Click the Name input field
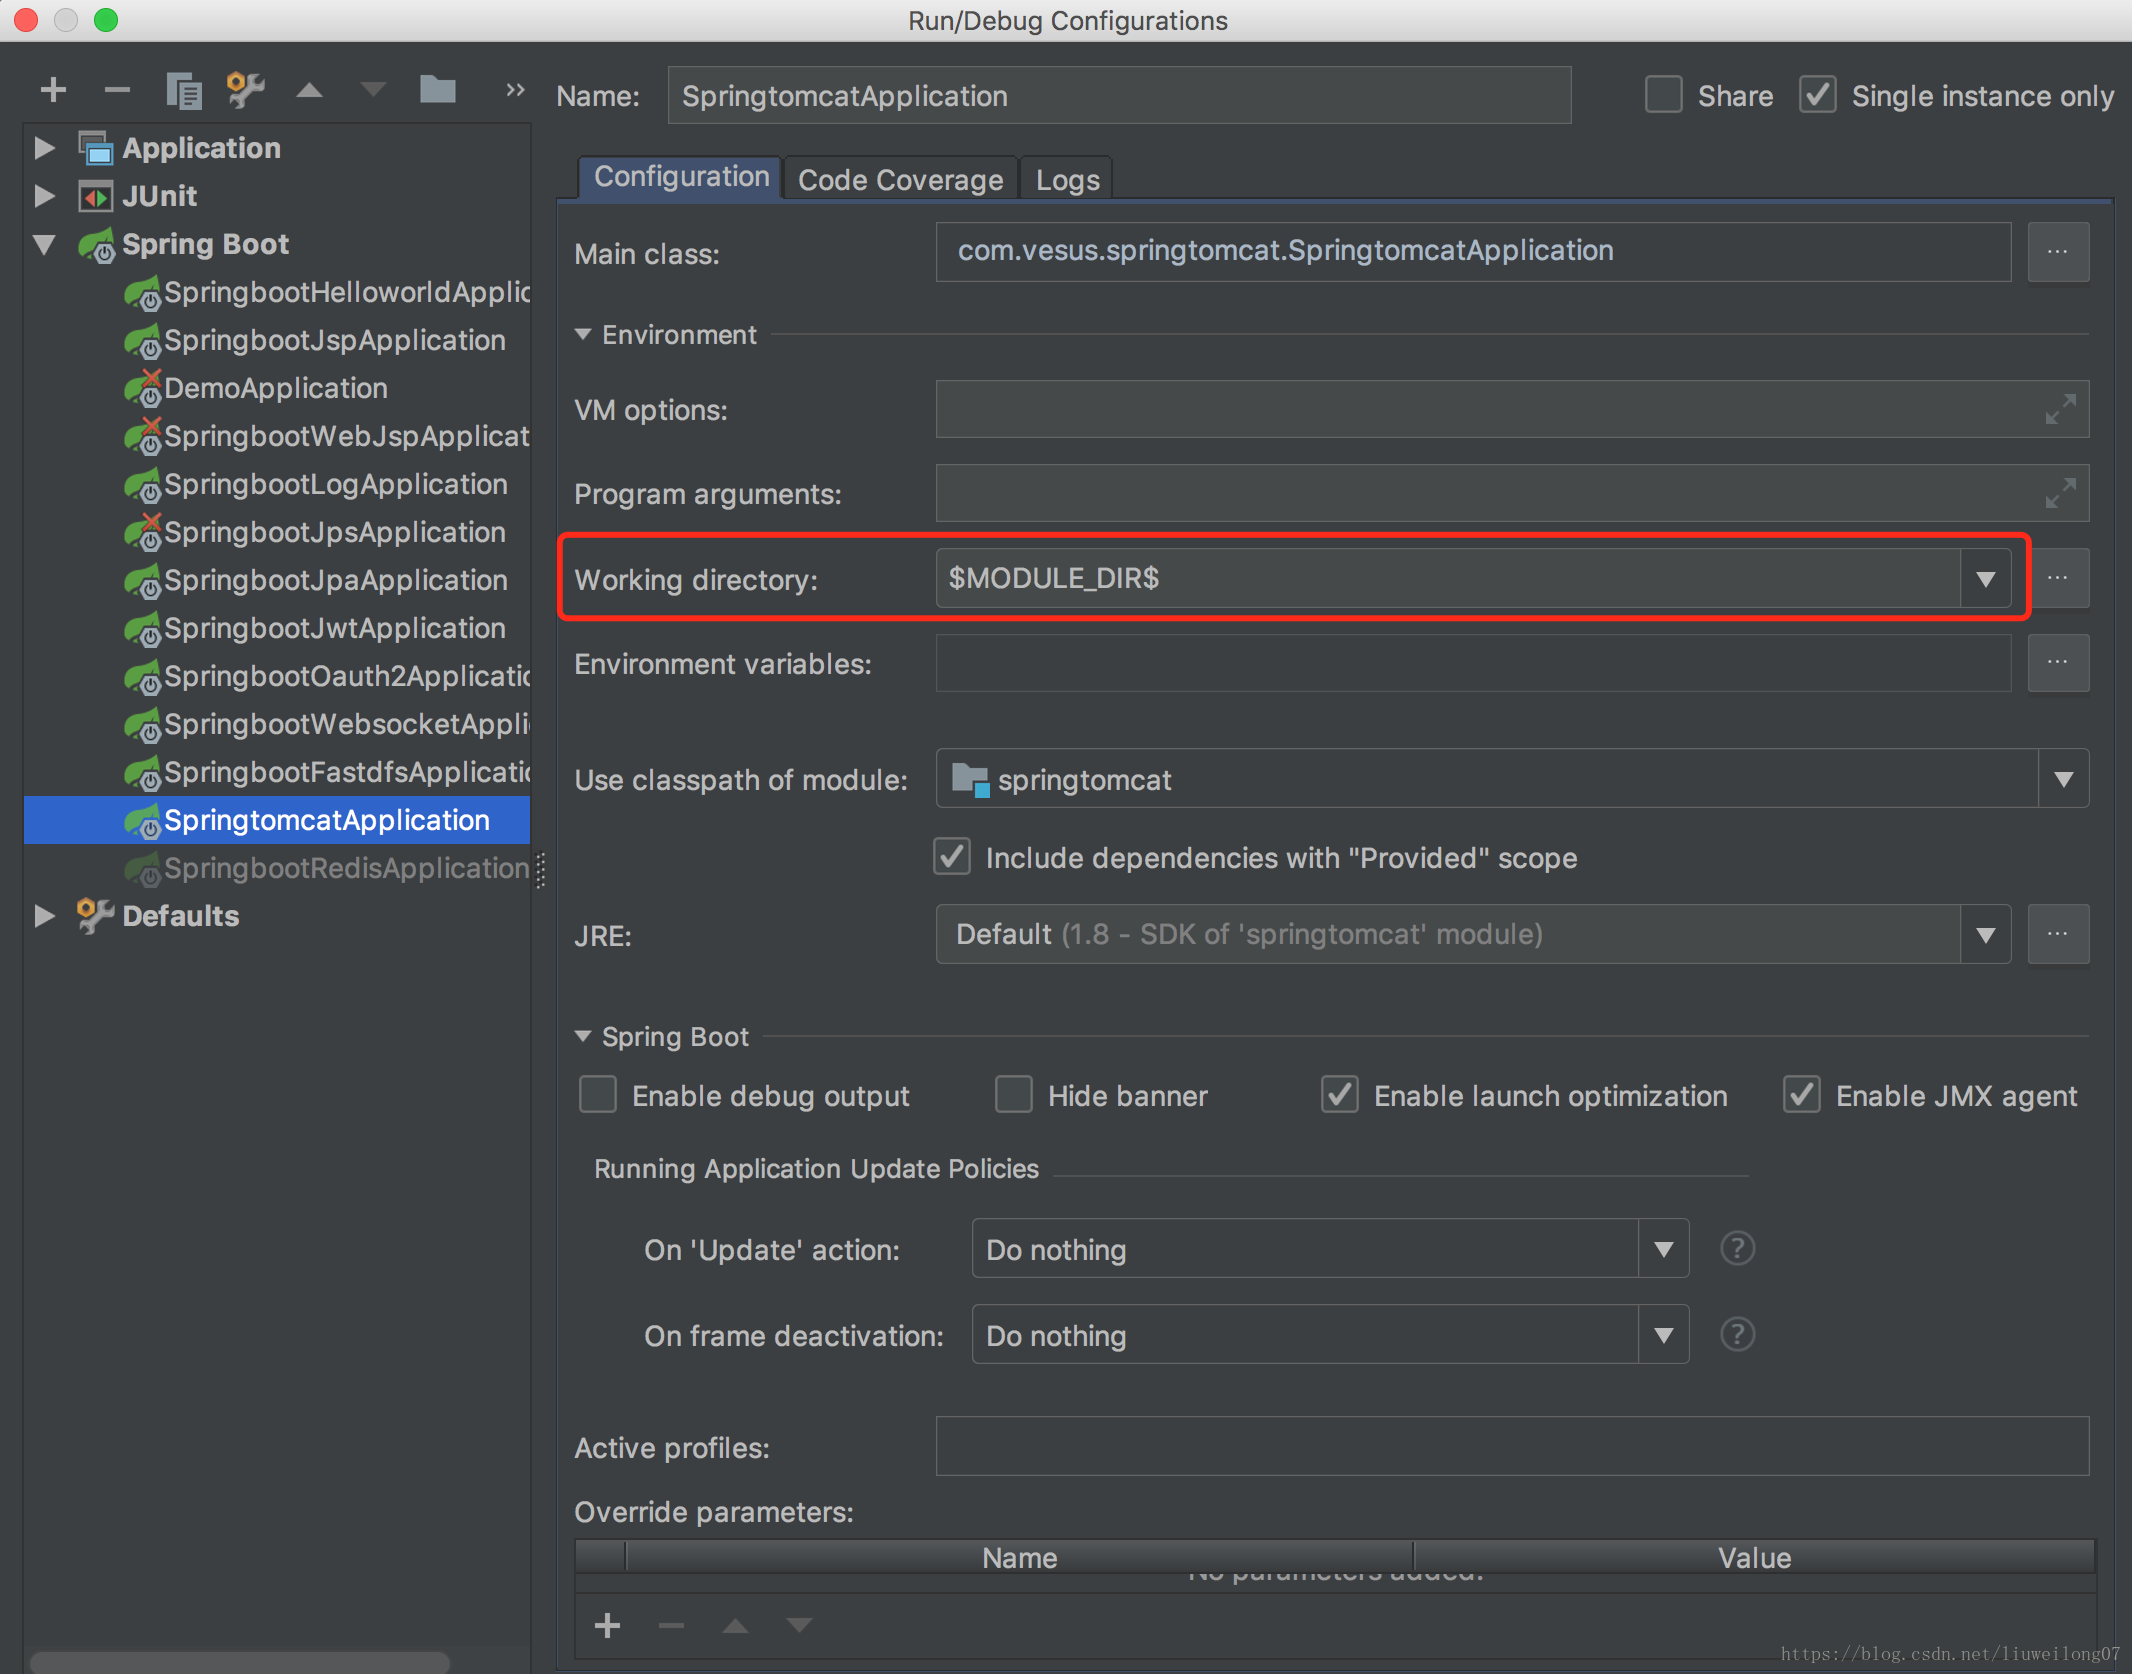 click(1119, 95)
